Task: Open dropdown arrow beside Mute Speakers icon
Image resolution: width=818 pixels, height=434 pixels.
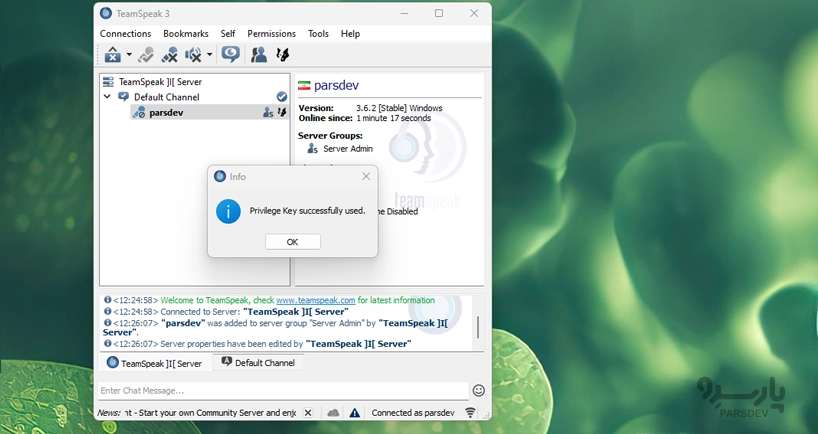Action: pyautogui.click(x=209, y=55)
